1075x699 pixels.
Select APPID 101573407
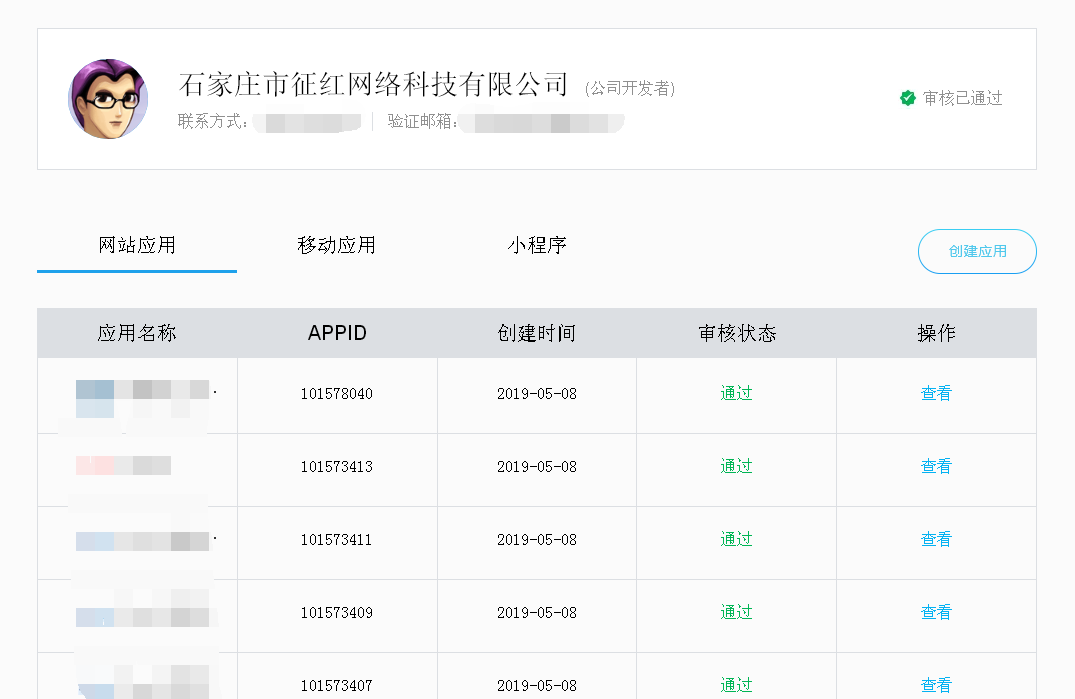coord(337,686)
